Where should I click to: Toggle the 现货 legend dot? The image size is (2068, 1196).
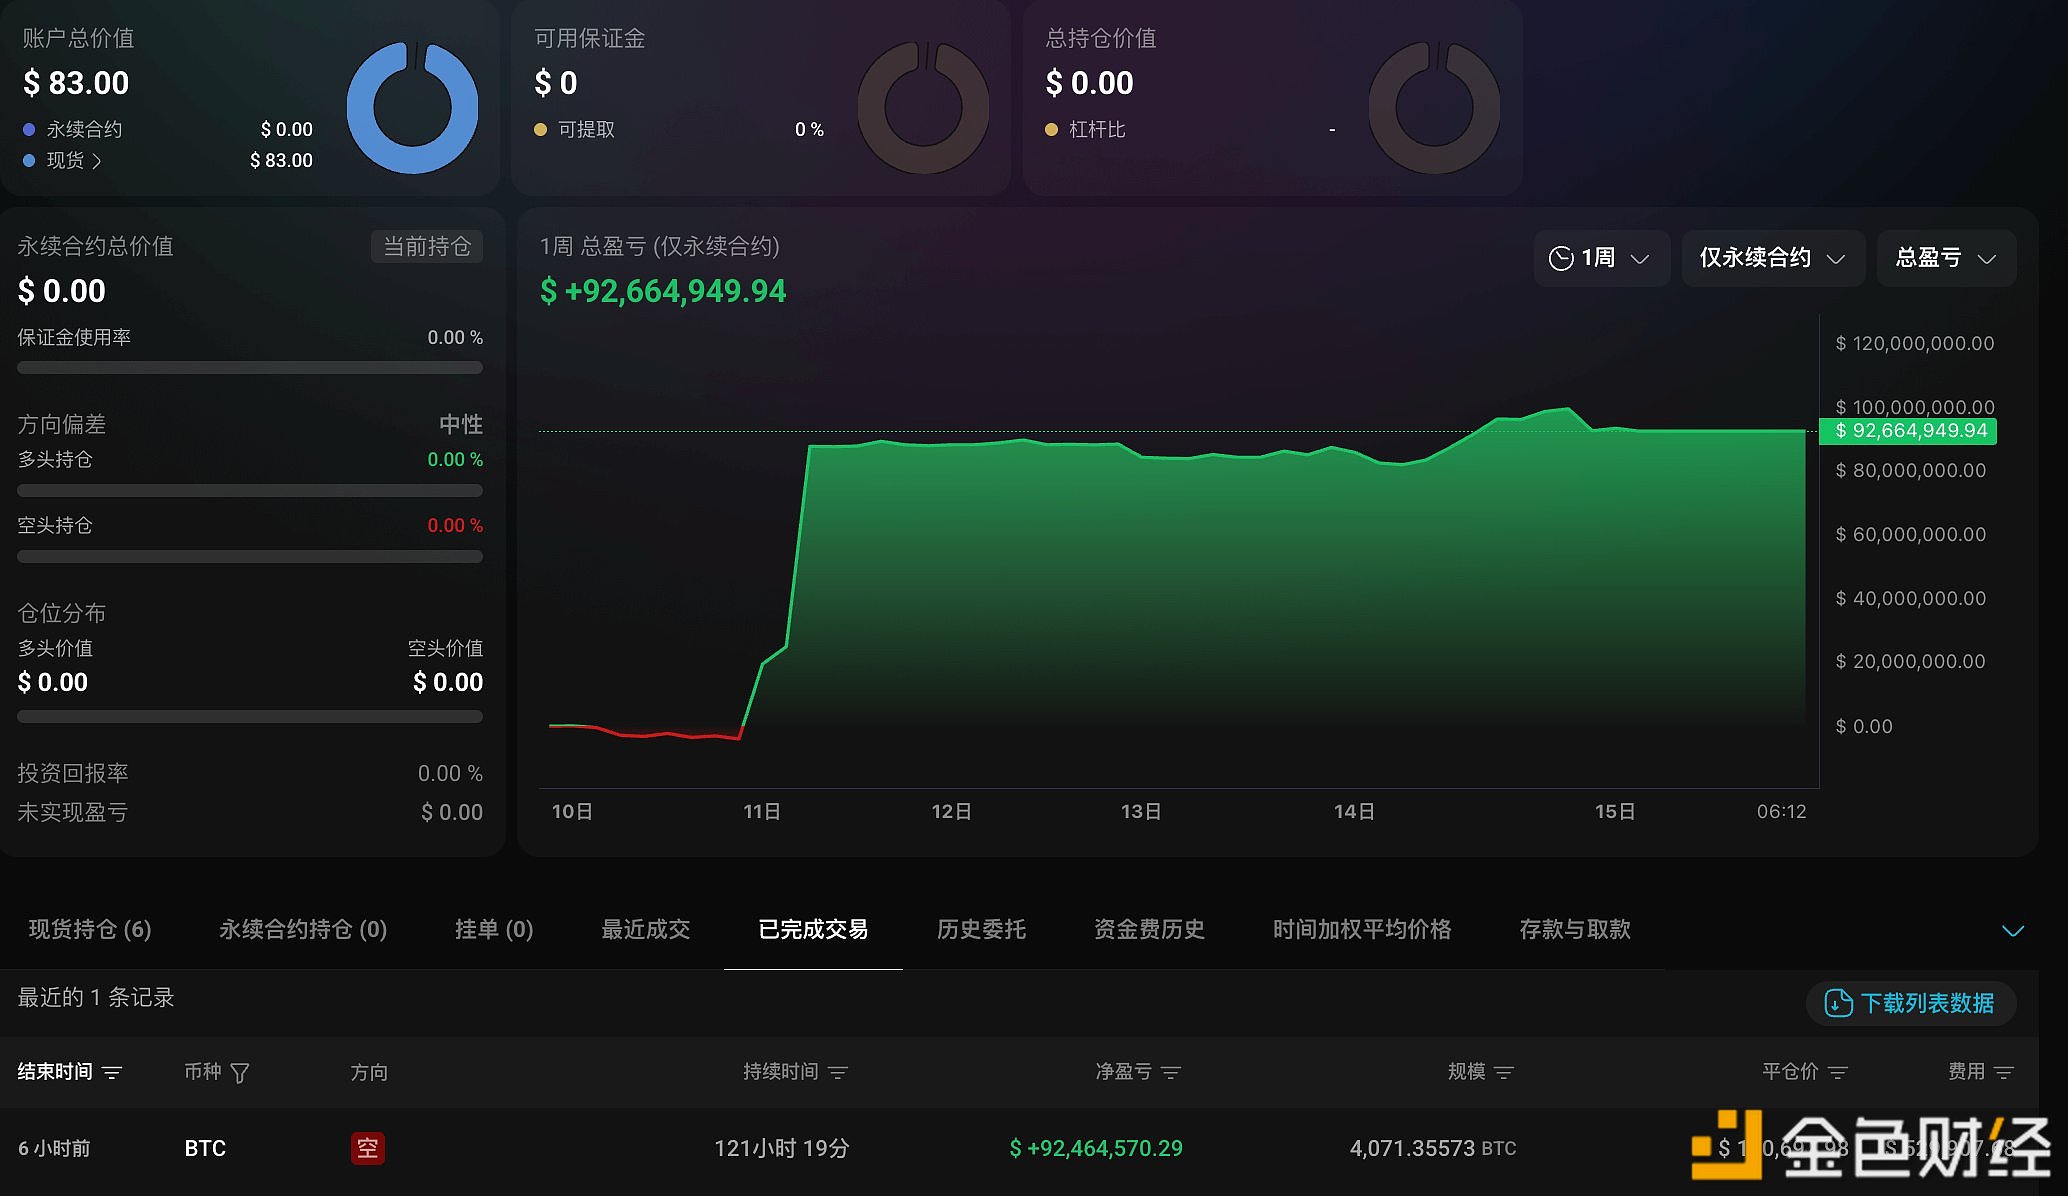pyautogui.click(x=28, y=160)
